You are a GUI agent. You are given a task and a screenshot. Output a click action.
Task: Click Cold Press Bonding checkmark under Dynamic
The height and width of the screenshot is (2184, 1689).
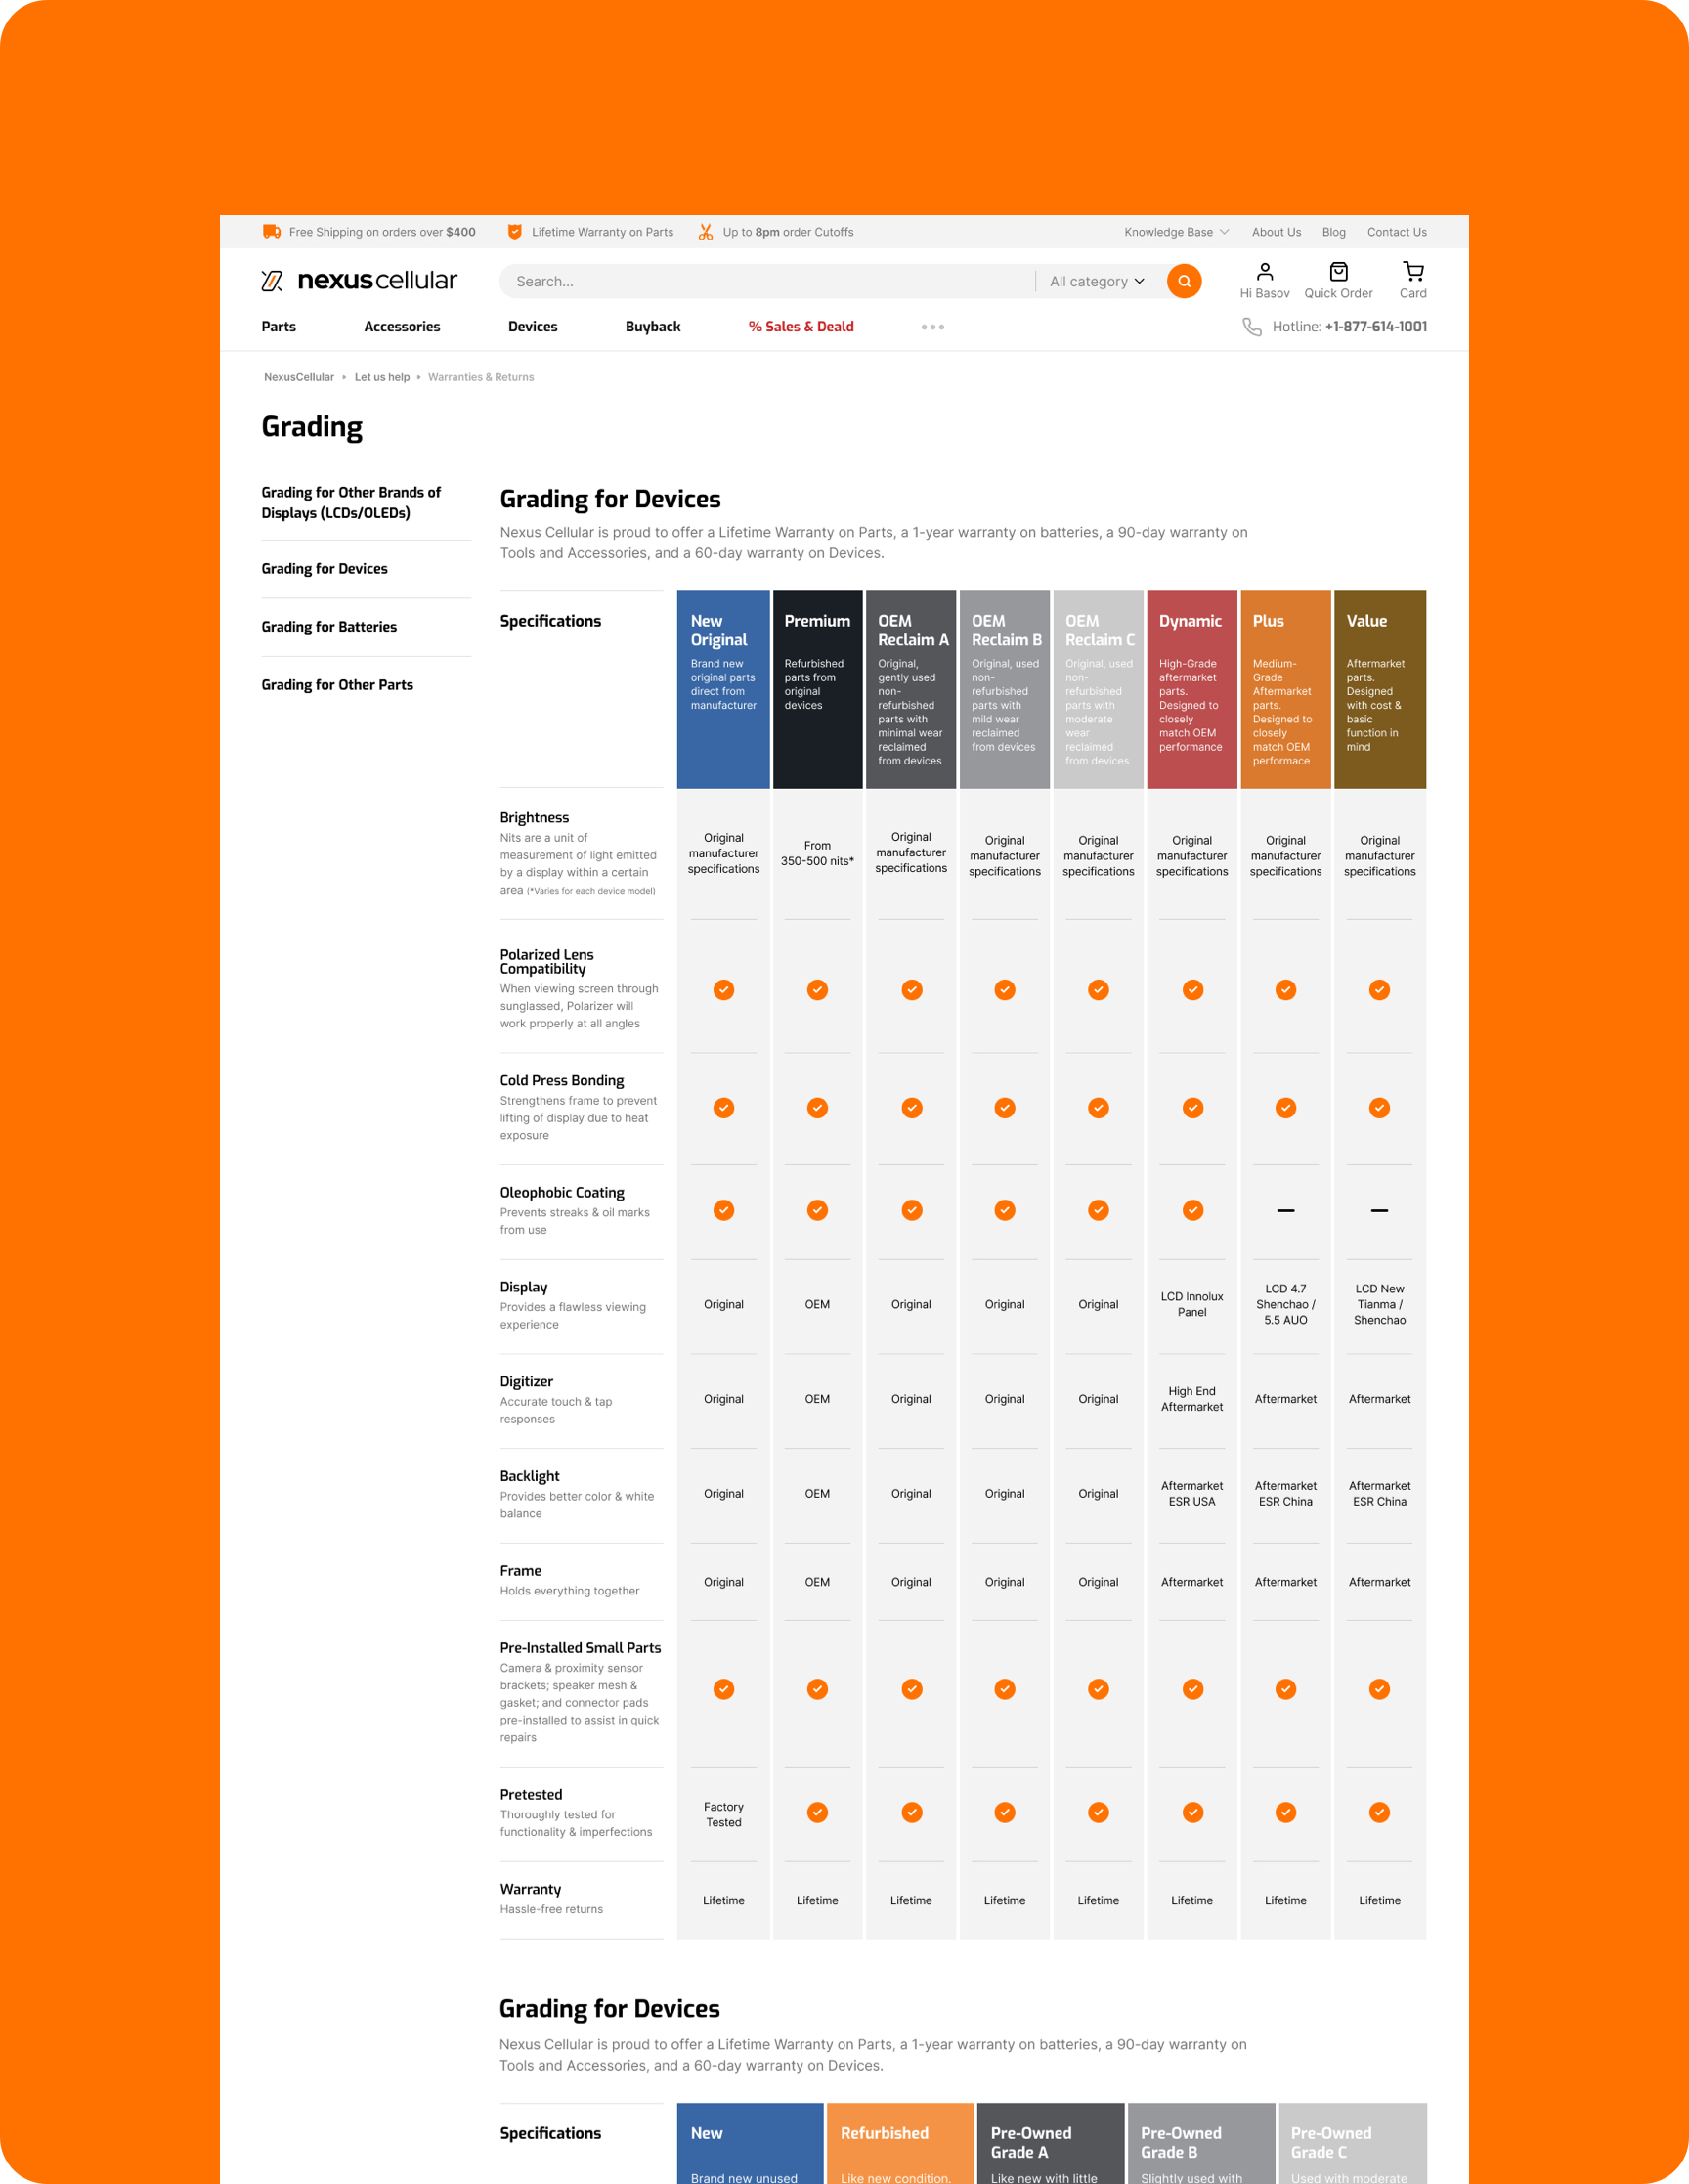tap(1193, 1108)
